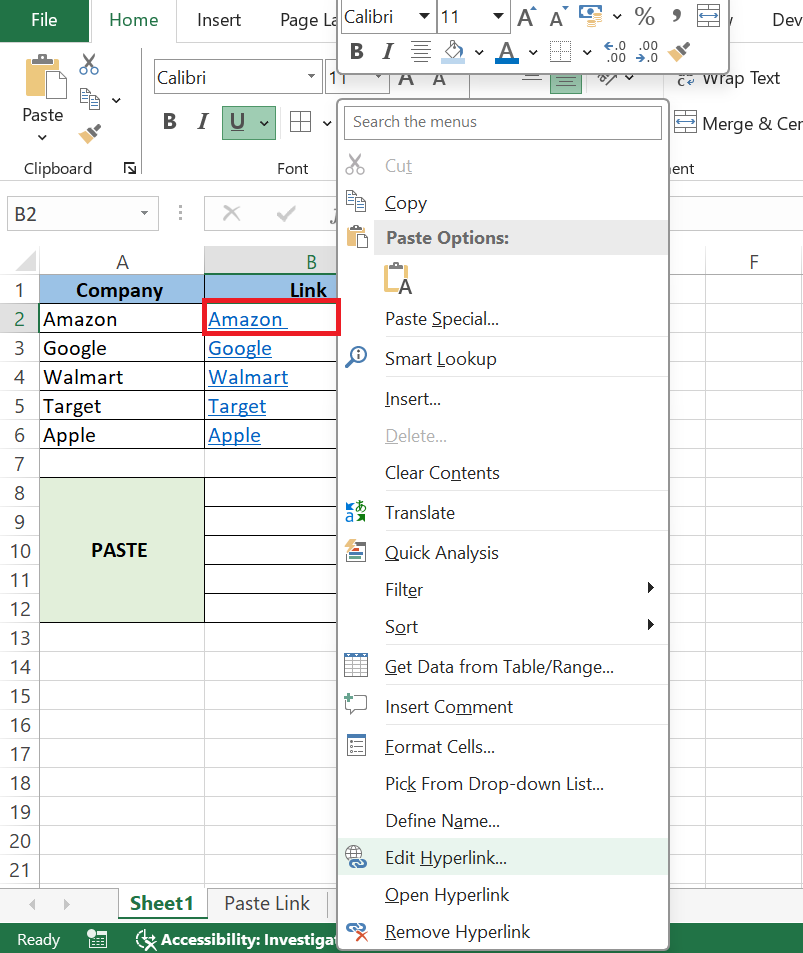Choose Remove Hyperlink in context menu

[503, 932]
